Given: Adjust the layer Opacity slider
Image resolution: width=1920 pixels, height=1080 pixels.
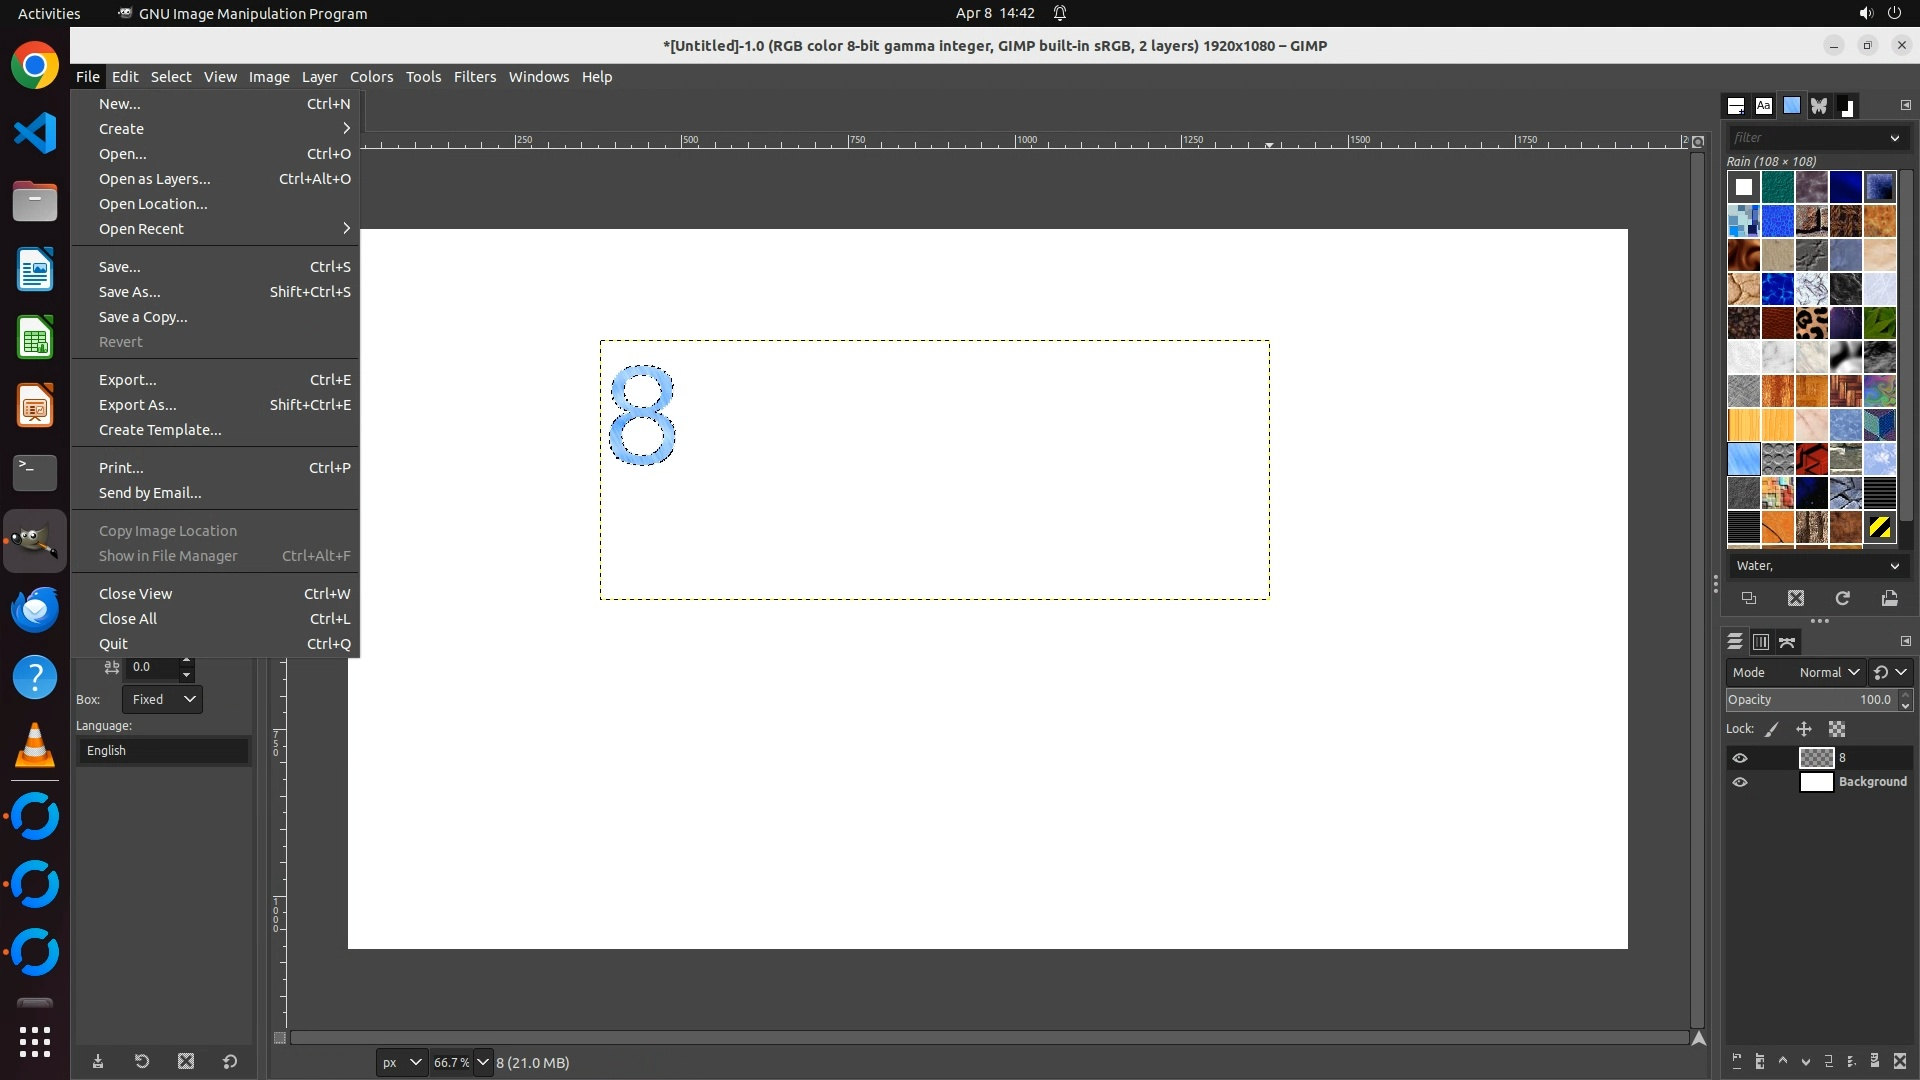Looking at the screenshot, I should pyautogui.click(x=1810, y=700).
